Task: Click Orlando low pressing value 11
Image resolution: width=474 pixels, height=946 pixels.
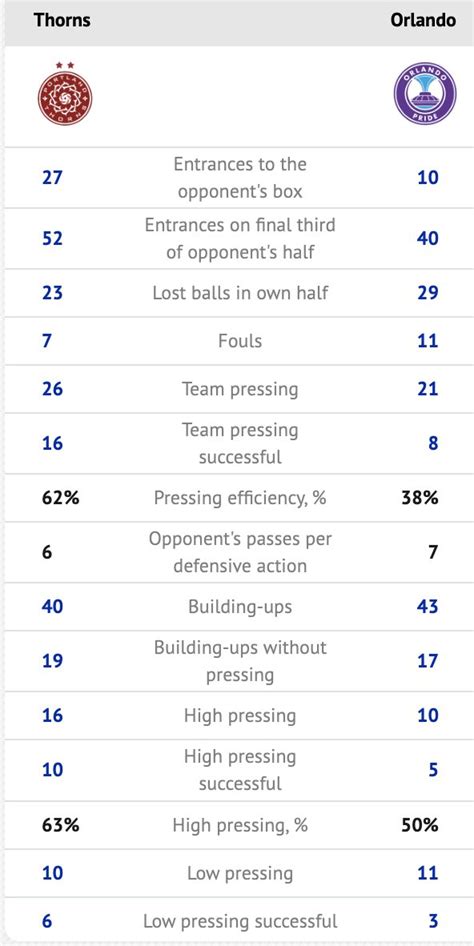Action: [428, 873]
